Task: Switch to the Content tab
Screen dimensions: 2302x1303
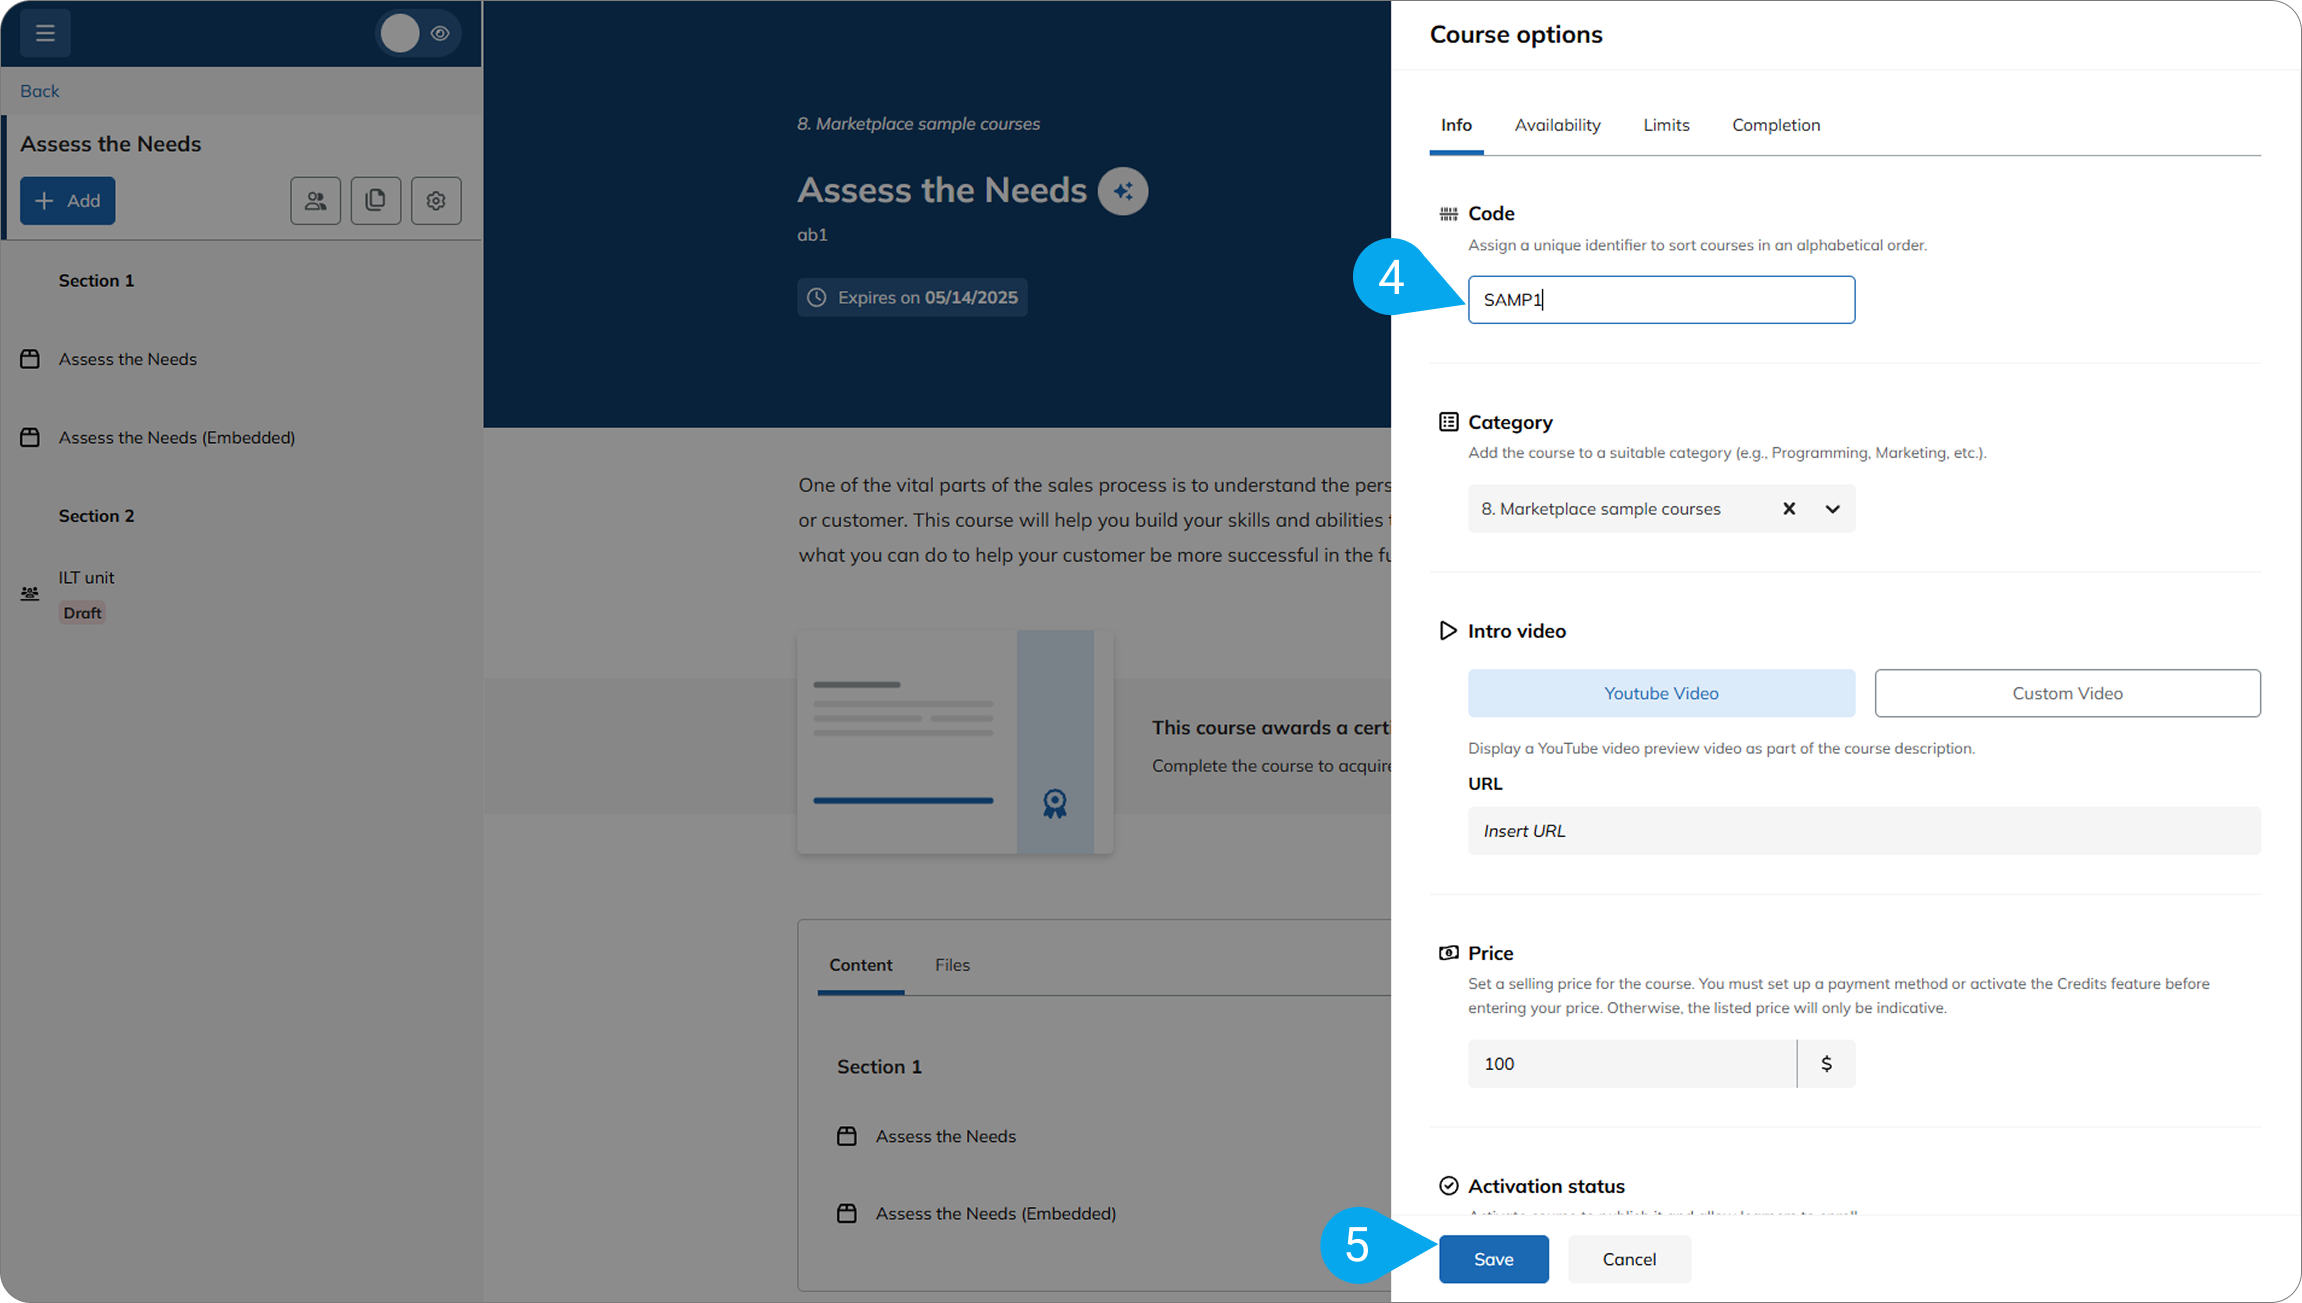Action: tap(861, 965)
